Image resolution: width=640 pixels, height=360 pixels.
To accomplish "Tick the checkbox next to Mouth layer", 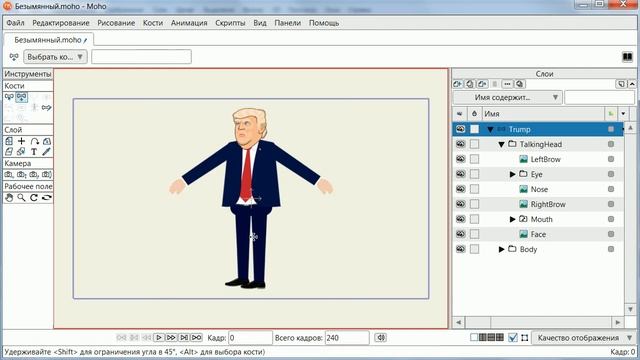I will click(474, 219).
